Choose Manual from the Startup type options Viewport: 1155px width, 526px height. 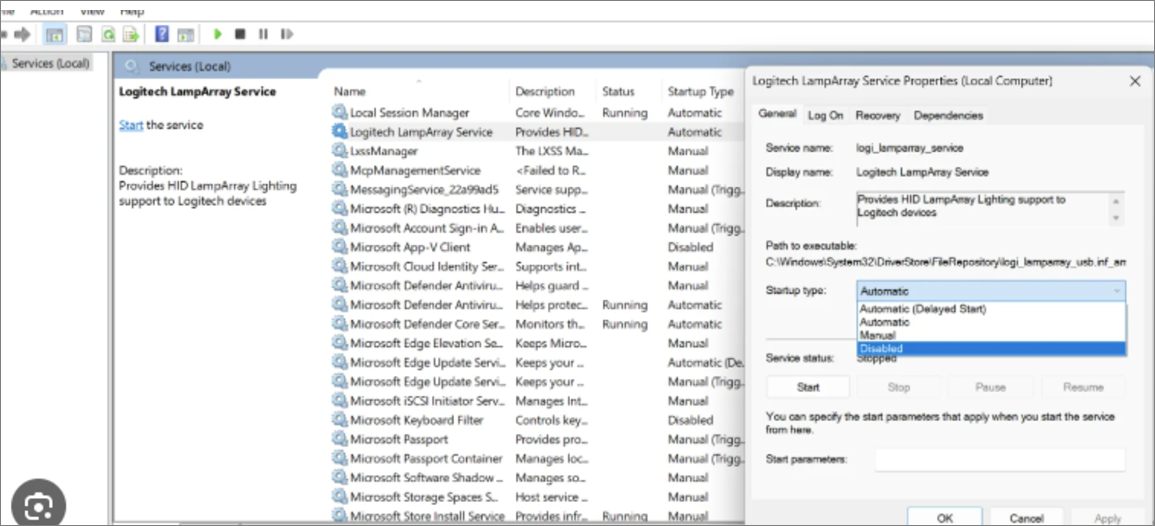pos(878,336)
